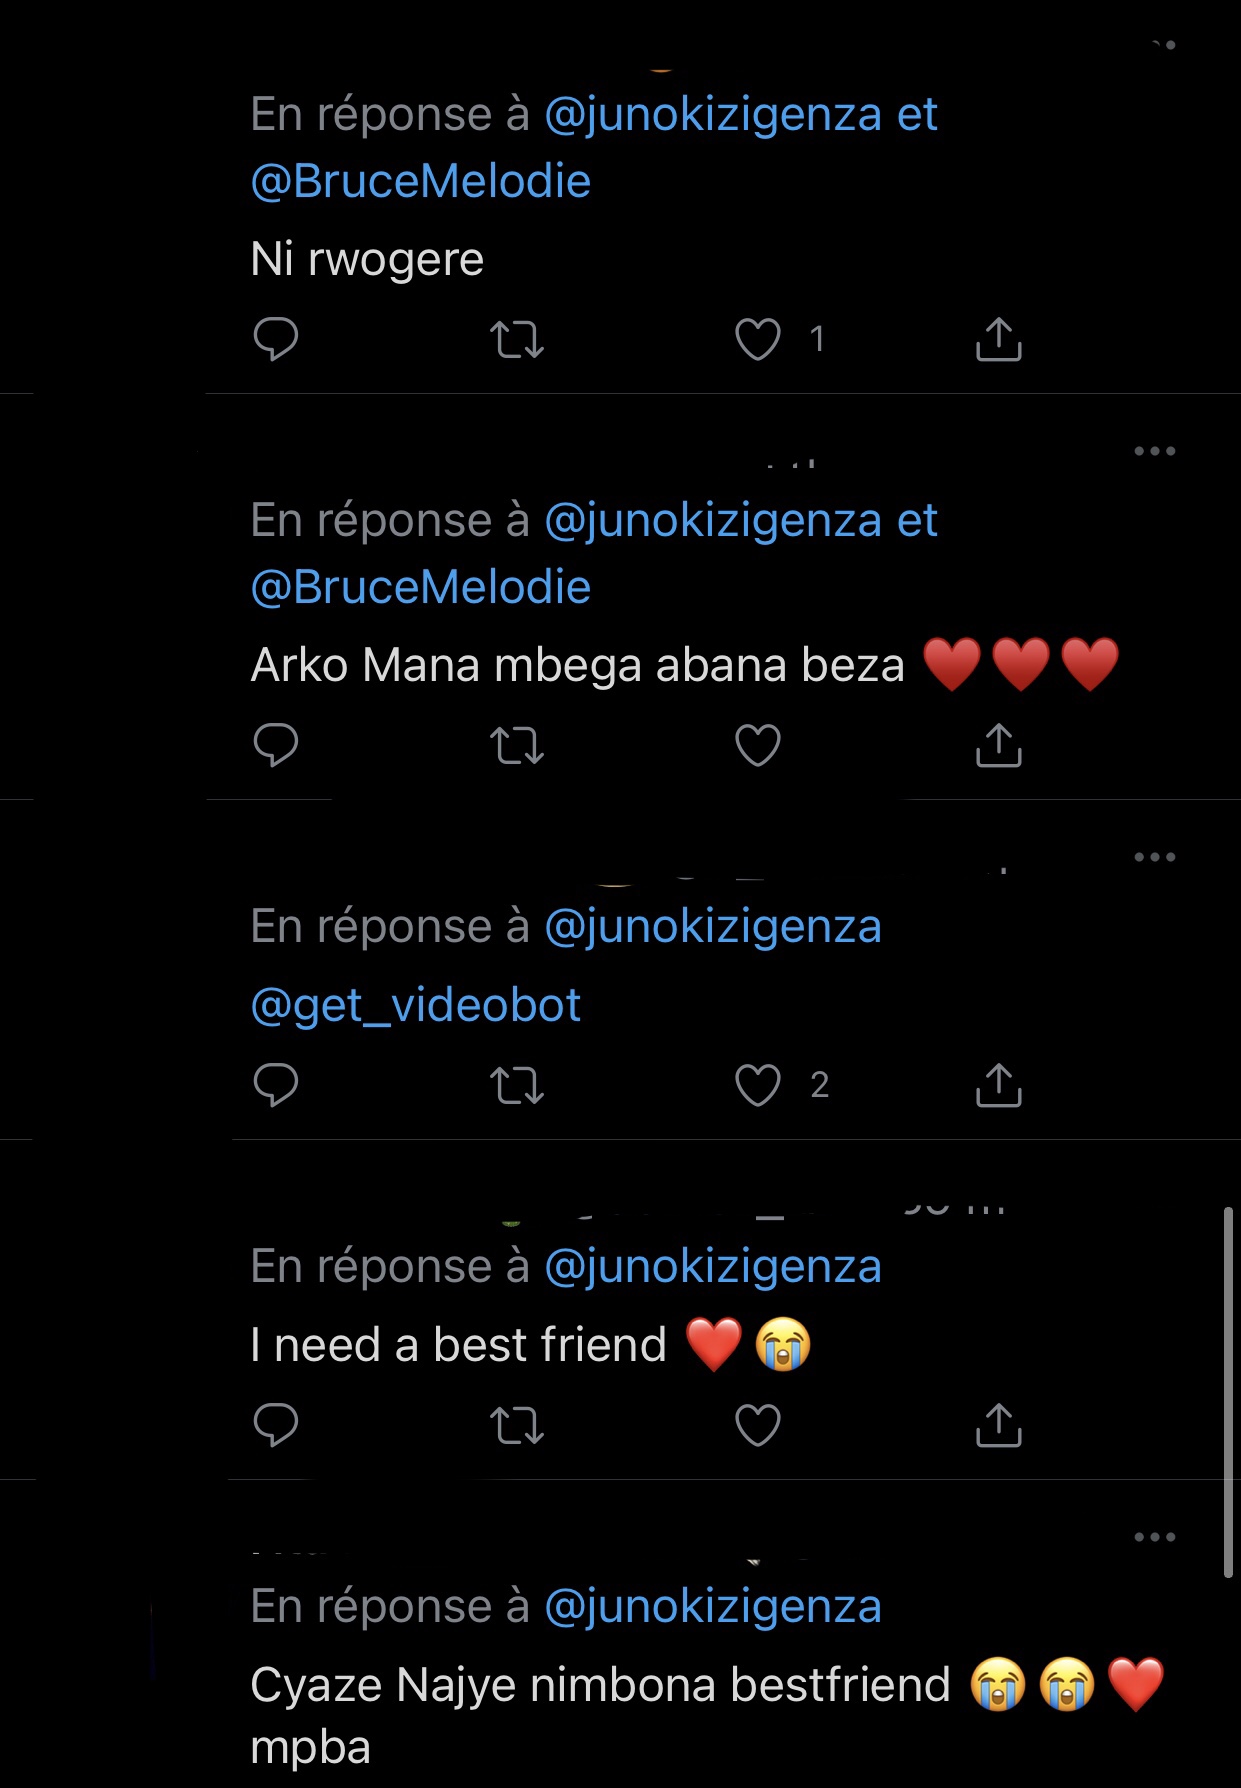Share the 'Ni rwogere' tweet
This screenshot has width=1241, height=1788.
point(998,339)
